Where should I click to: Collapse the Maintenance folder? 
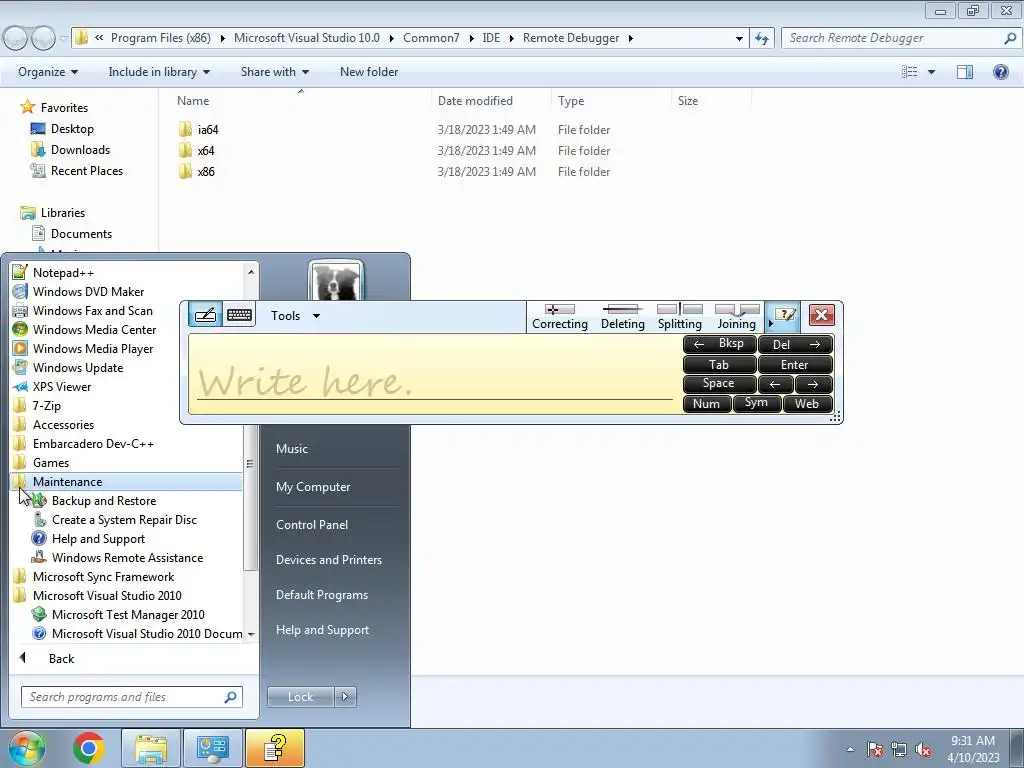tap(127, 481)
